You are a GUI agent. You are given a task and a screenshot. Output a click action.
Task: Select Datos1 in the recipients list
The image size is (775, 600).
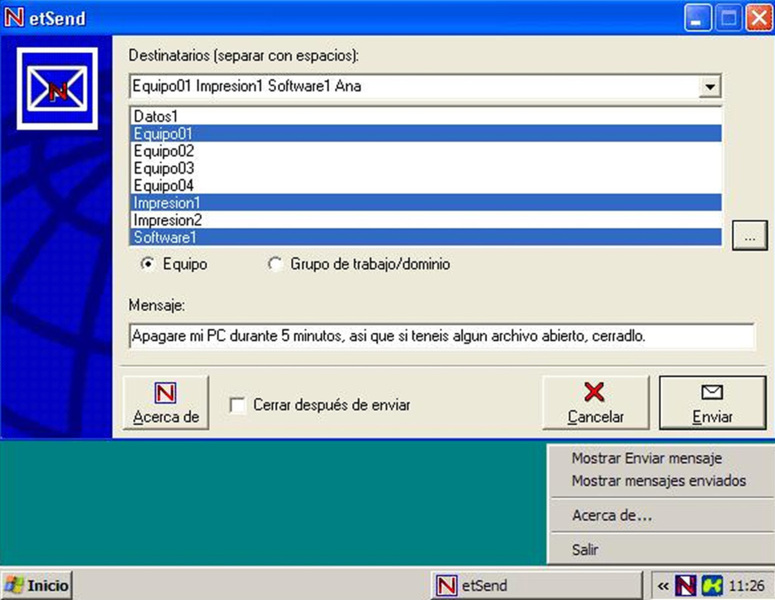coord(426,116)
